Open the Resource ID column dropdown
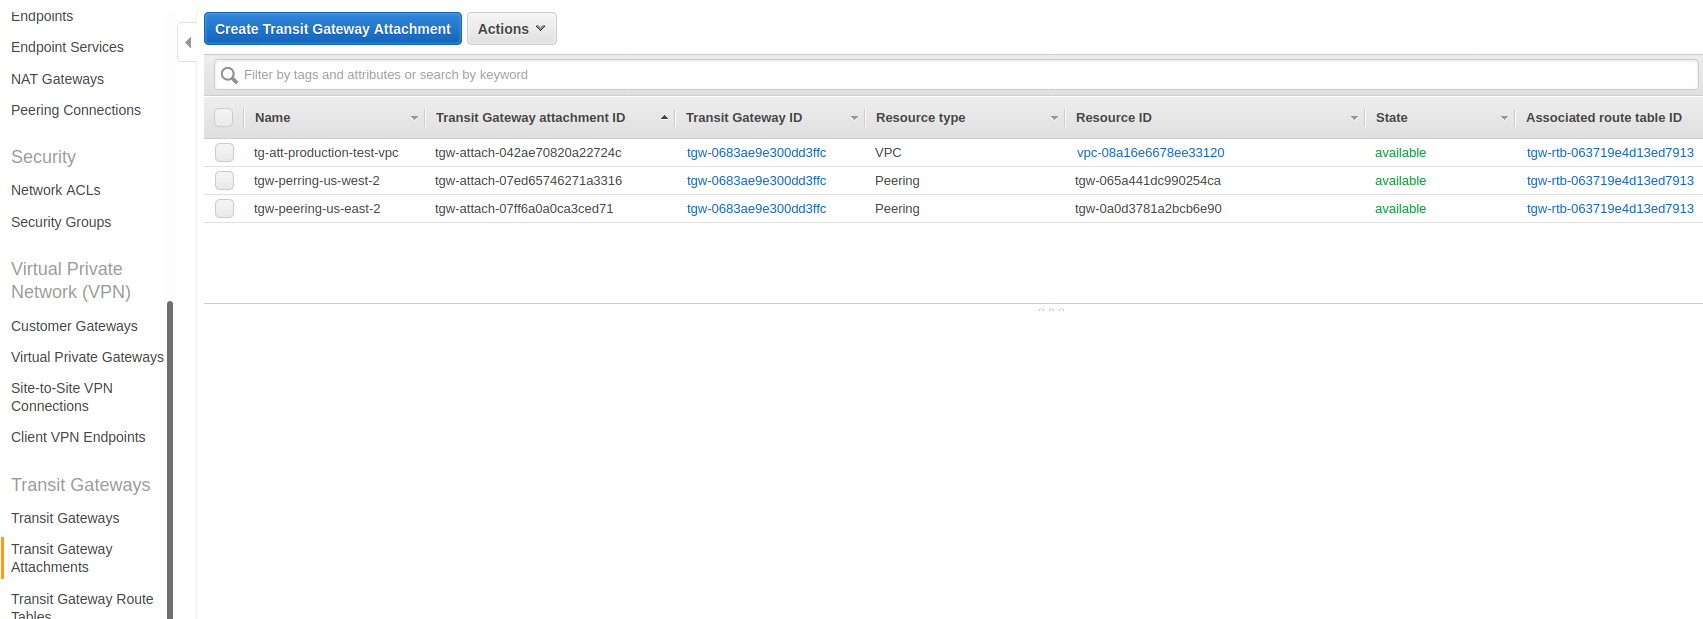 pos(1354,118)
